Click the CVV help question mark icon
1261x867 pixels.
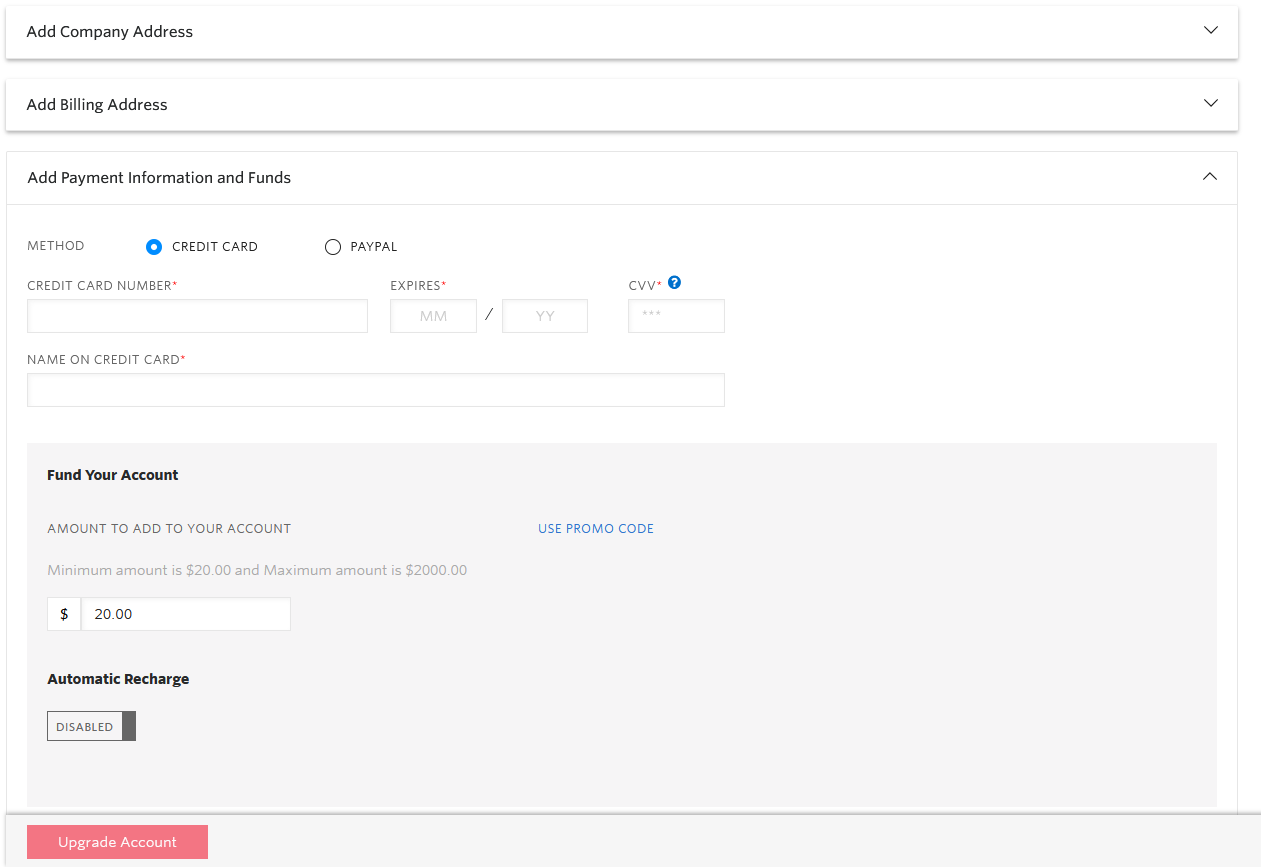click(675, 283)
